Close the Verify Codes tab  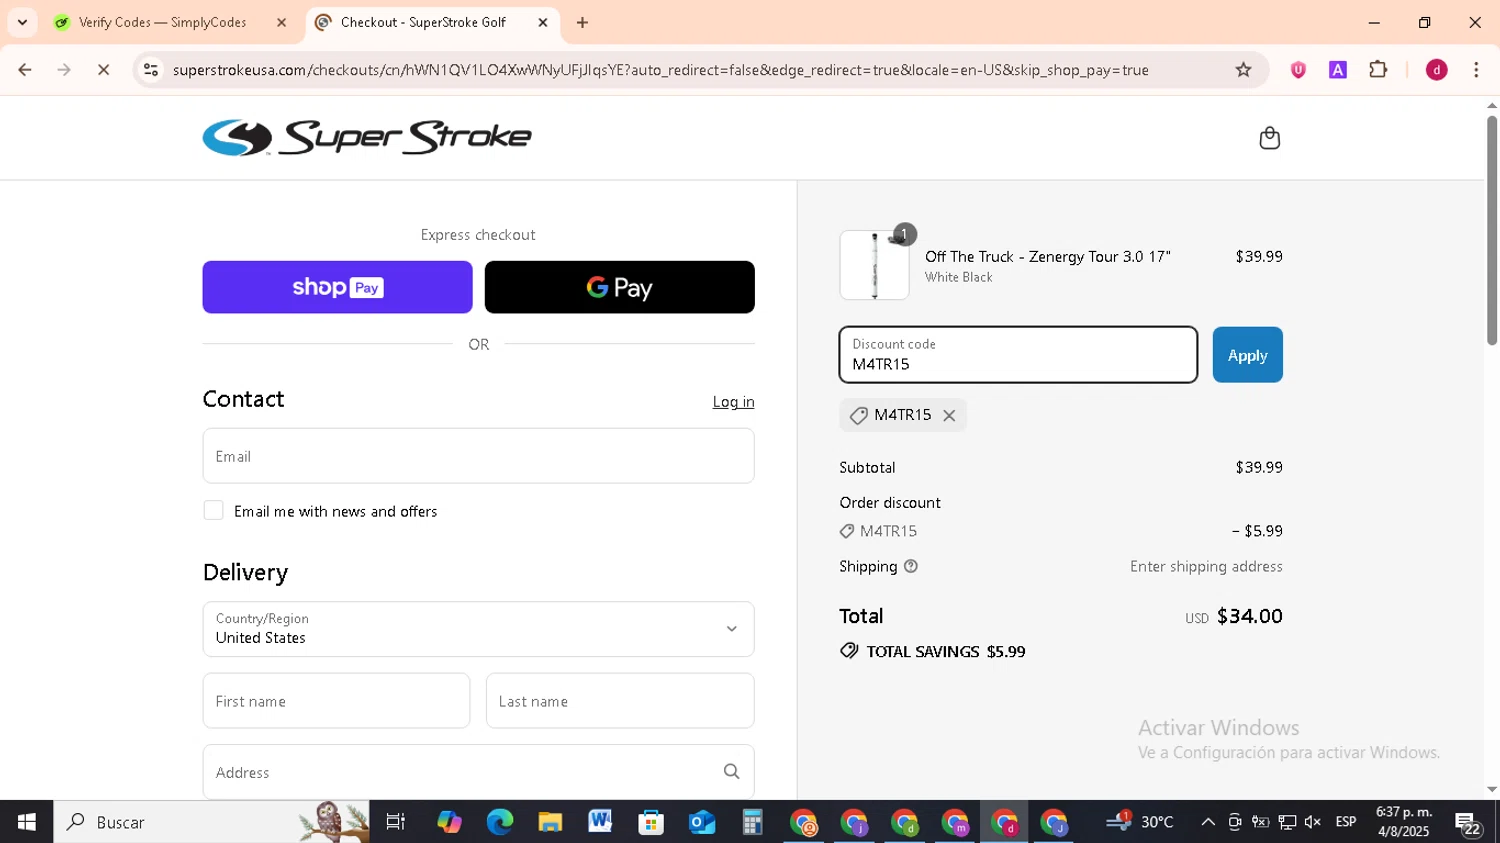(281, 22)
